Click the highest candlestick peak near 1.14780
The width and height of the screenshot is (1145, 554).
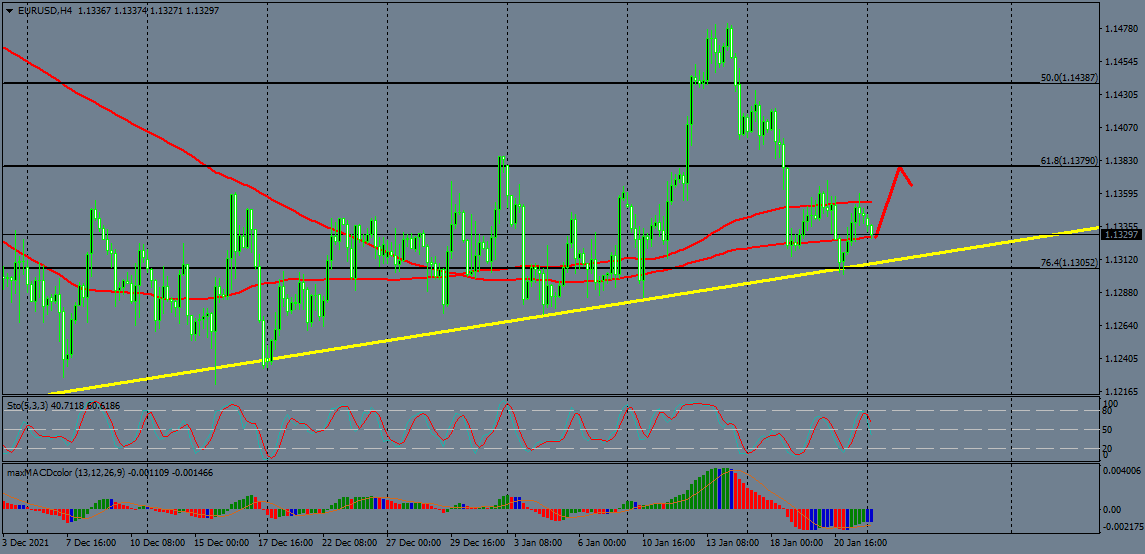tap(729, 30)
